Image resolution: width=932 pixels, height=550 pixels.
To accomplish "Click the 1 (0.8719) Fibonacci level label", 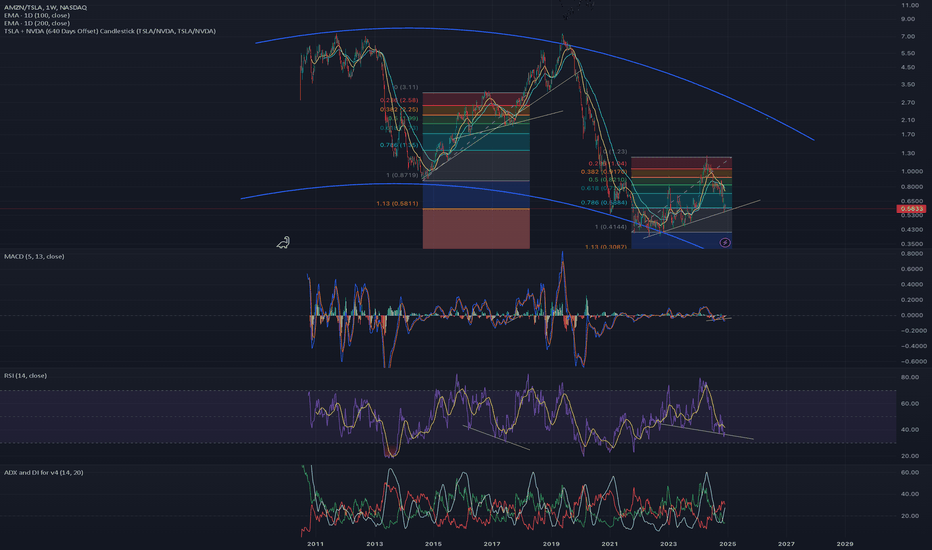I will click(x=402, y=175).
